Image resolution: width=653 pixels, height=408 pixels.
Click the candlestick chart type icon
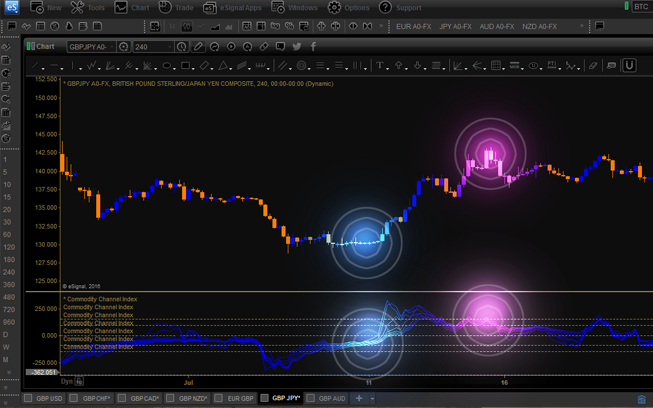[187, 27]
